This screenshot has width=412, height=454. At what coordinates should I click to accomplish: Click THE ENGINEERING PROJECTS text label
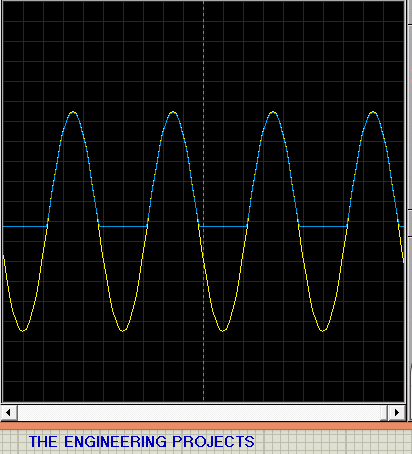[x=142, y=442]
